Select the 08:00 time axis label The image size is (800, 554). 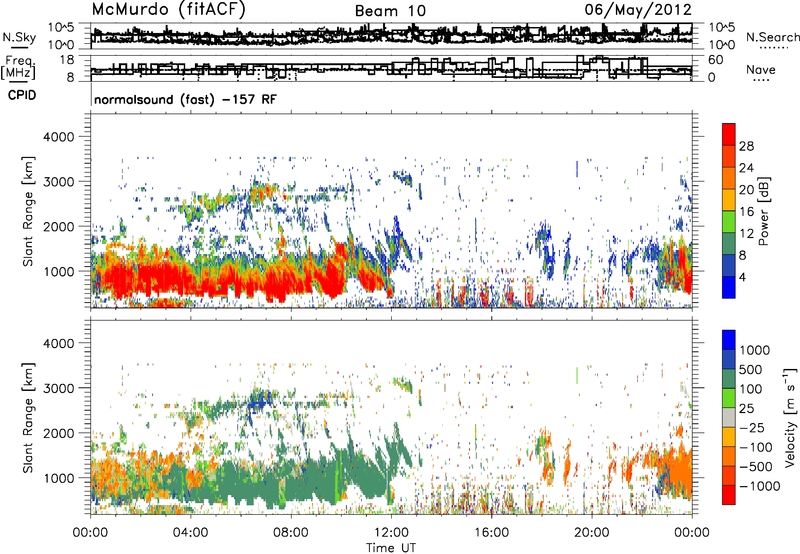(x=291, y=533)
